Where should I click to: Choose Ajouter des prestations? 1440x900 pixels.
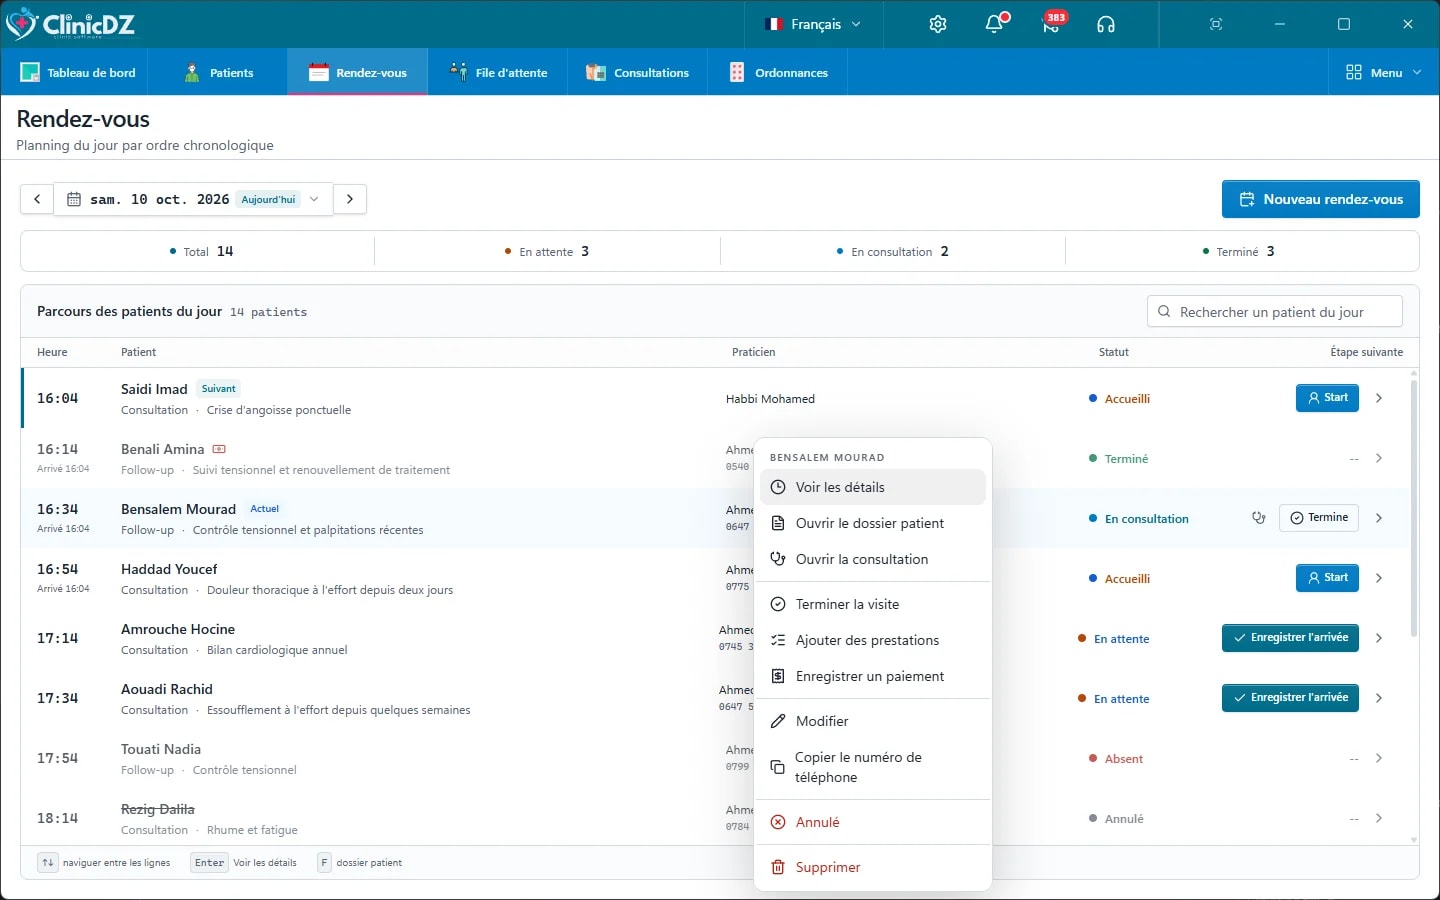[x=873, y=640]
